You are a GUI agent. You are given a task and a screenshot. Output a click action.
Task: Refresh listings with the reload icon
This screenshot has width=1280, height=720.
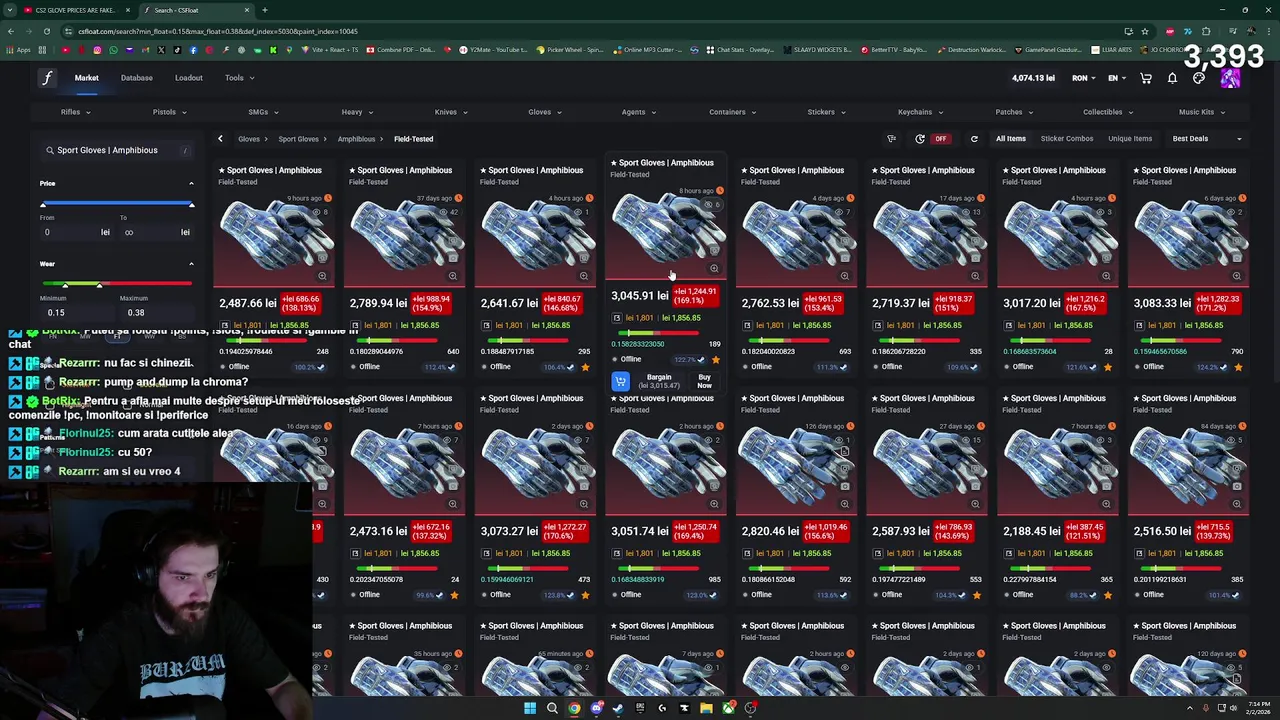pyautogui.click(x=974, y=139)
